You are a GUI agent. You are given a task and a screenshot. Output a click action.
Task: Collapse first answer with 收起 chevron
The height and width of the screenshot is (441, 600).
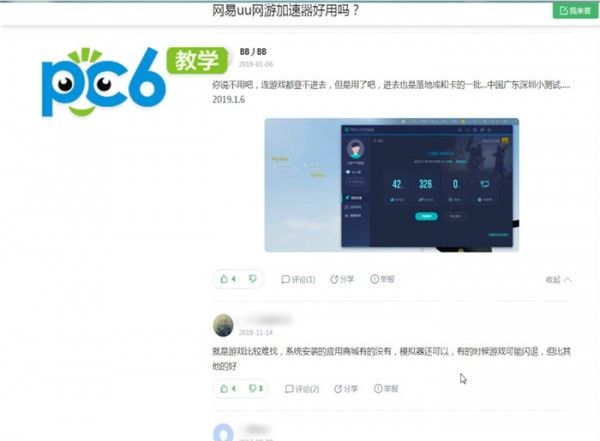tap(559, 280)
